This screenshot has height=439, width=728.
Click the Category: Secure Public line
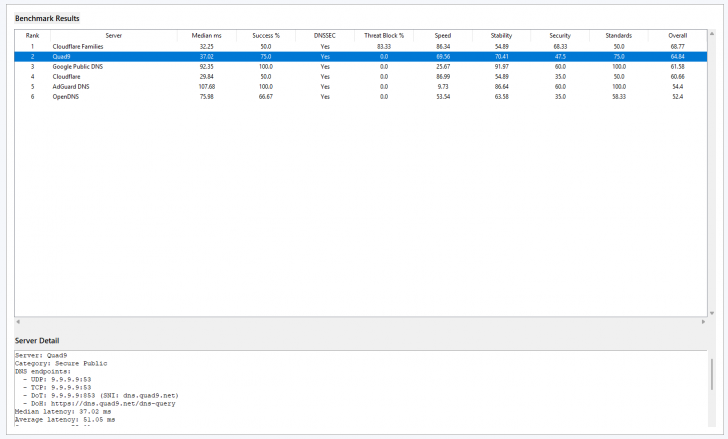pyautogui.click(x=61, y=363)
